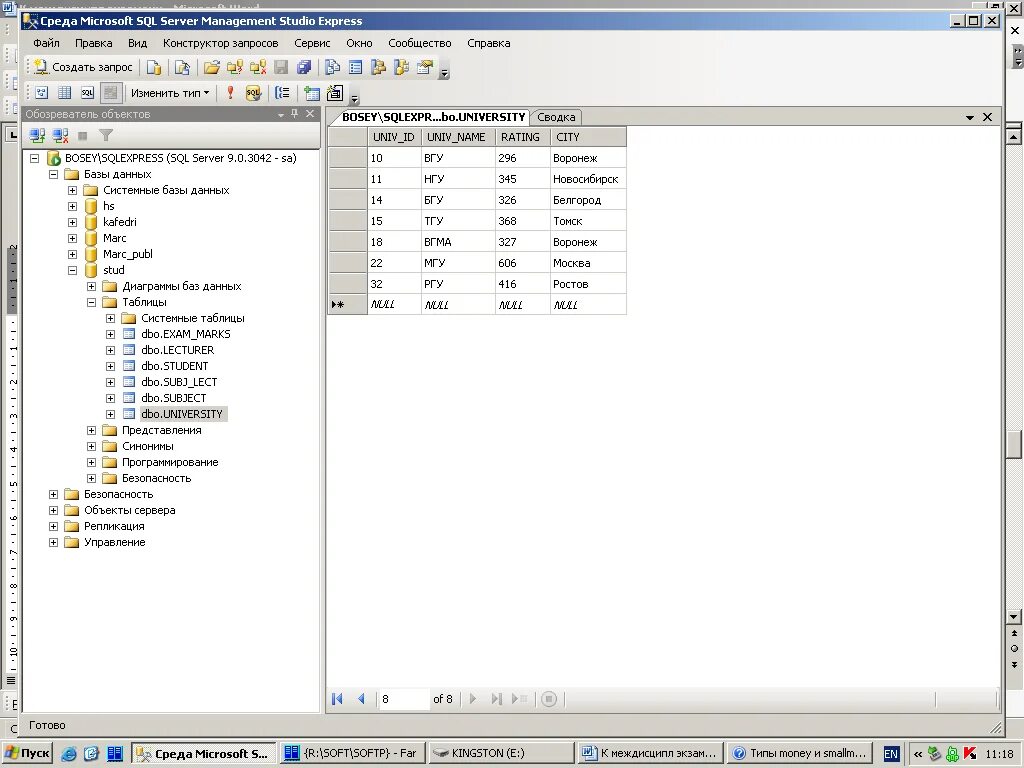The height and width of the screenshot is (768, 1024).
Task: Click Connect icon in Object Explorer toolbar
Action: [37, 135]
